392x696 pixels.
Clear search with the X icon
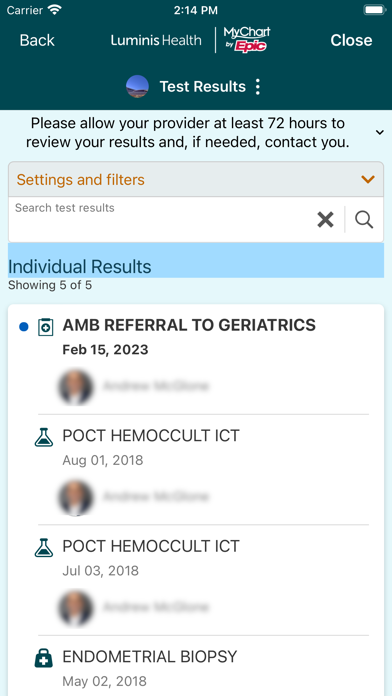pyautogui.click(x=325, y=220)
